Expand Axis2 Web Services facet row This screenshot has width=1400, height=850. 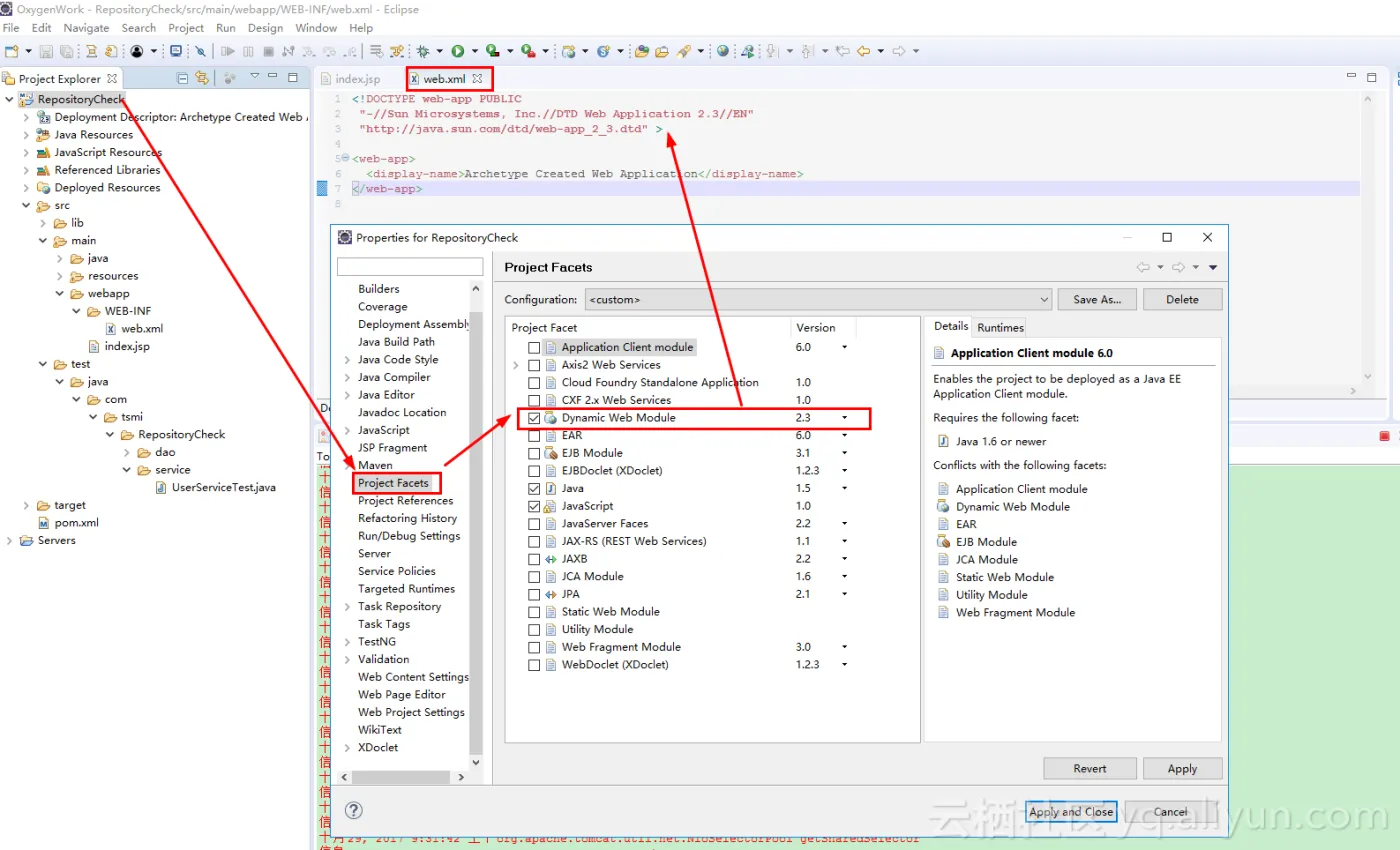point(516,365)
